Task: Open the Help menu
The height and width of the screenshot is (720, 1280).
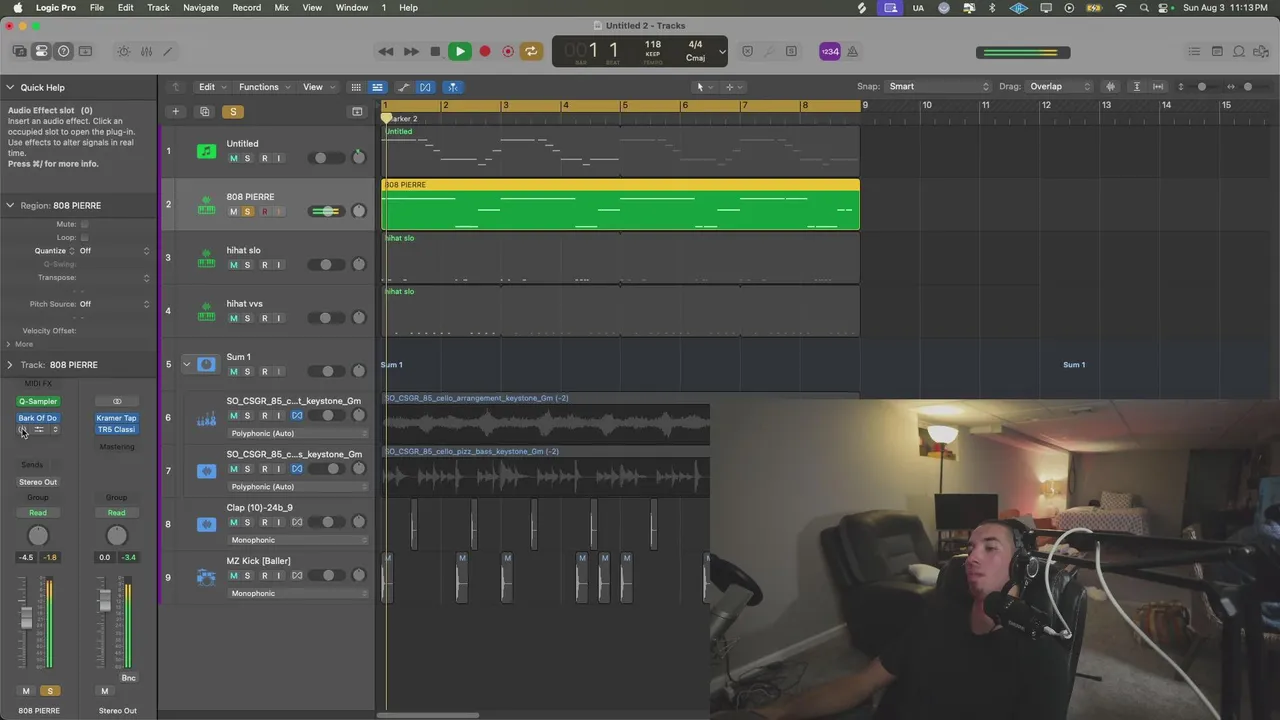Action: tap(409, 7)
